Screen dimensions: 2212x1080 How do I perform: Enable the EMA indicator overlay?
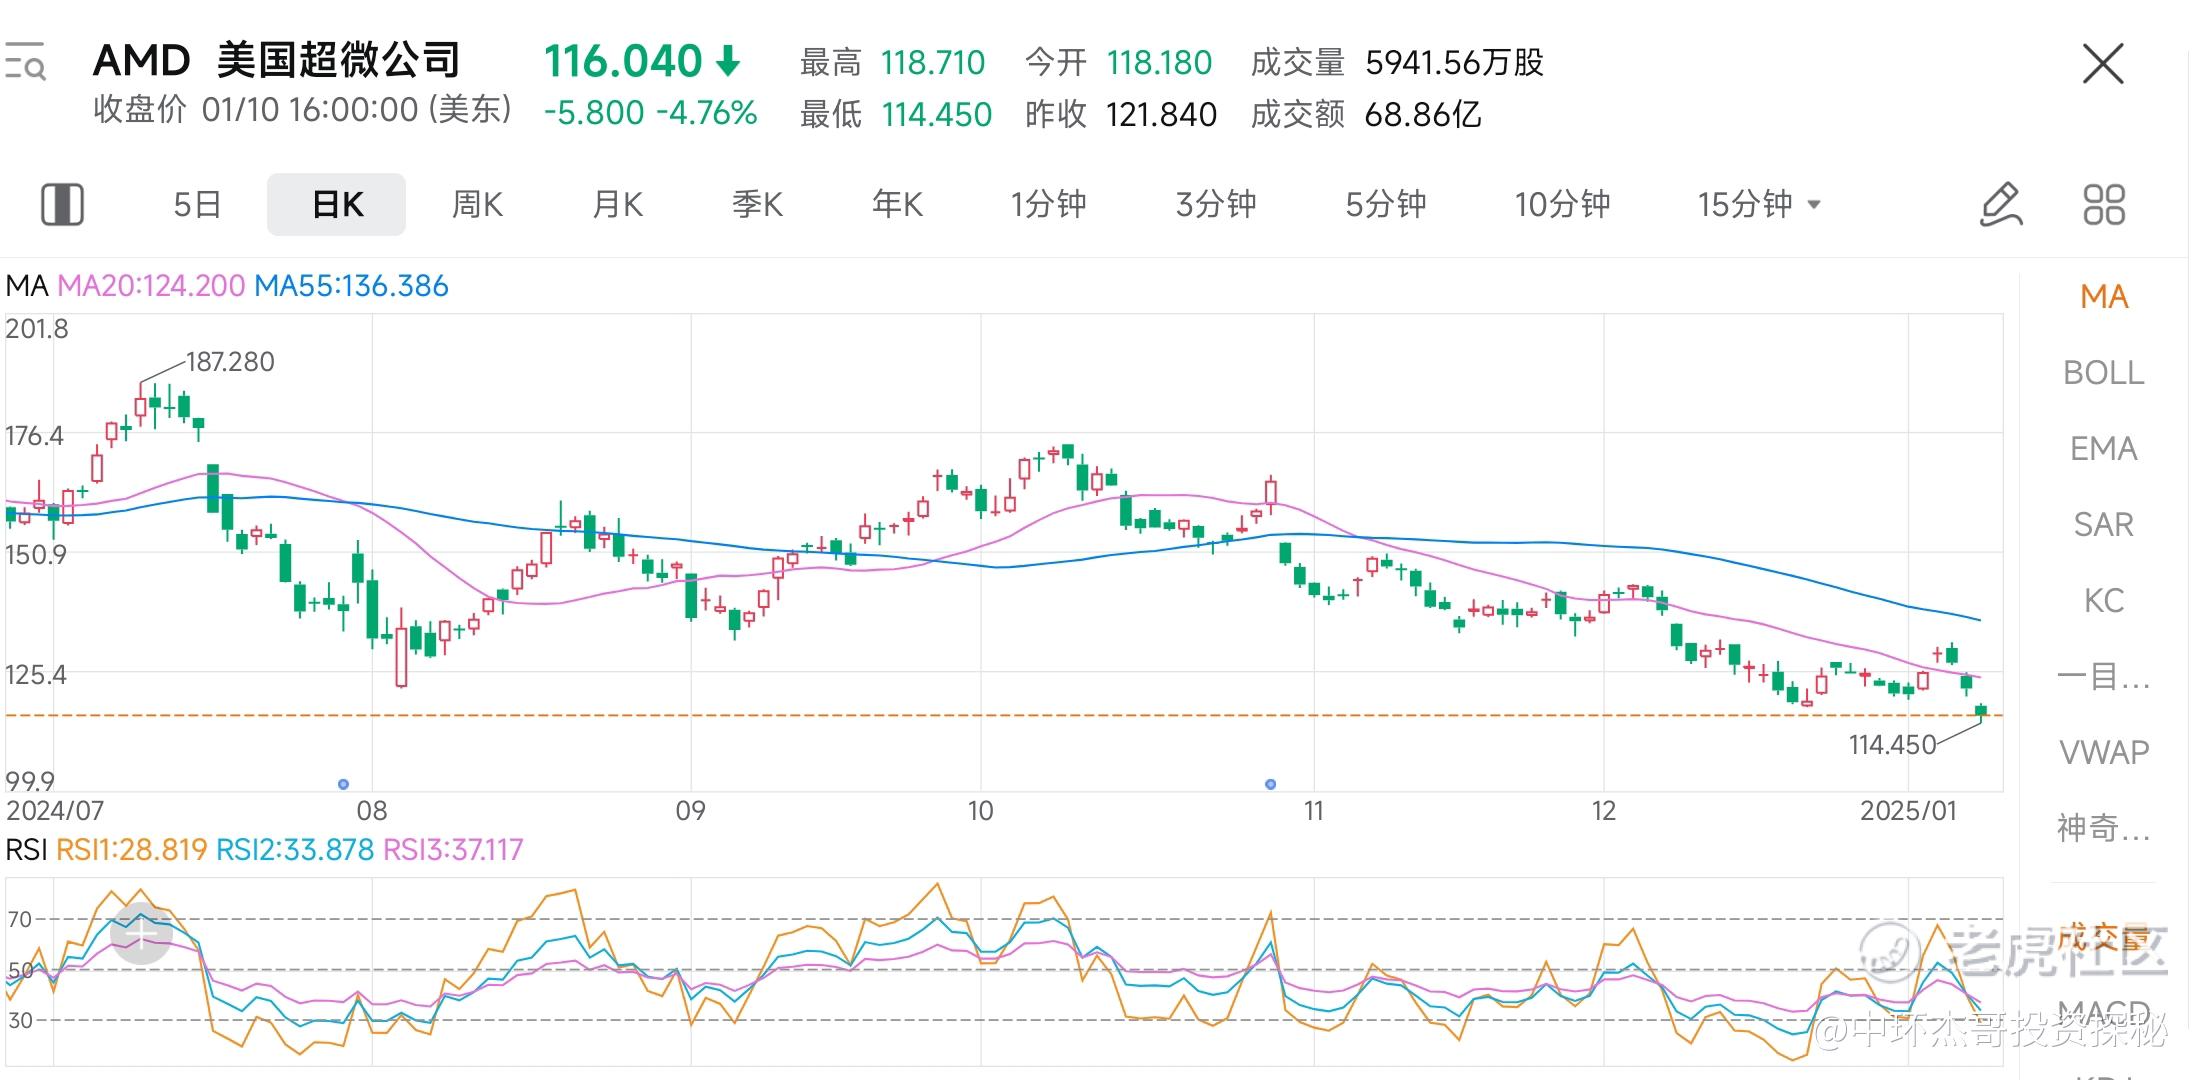(x=2103, y=449)
